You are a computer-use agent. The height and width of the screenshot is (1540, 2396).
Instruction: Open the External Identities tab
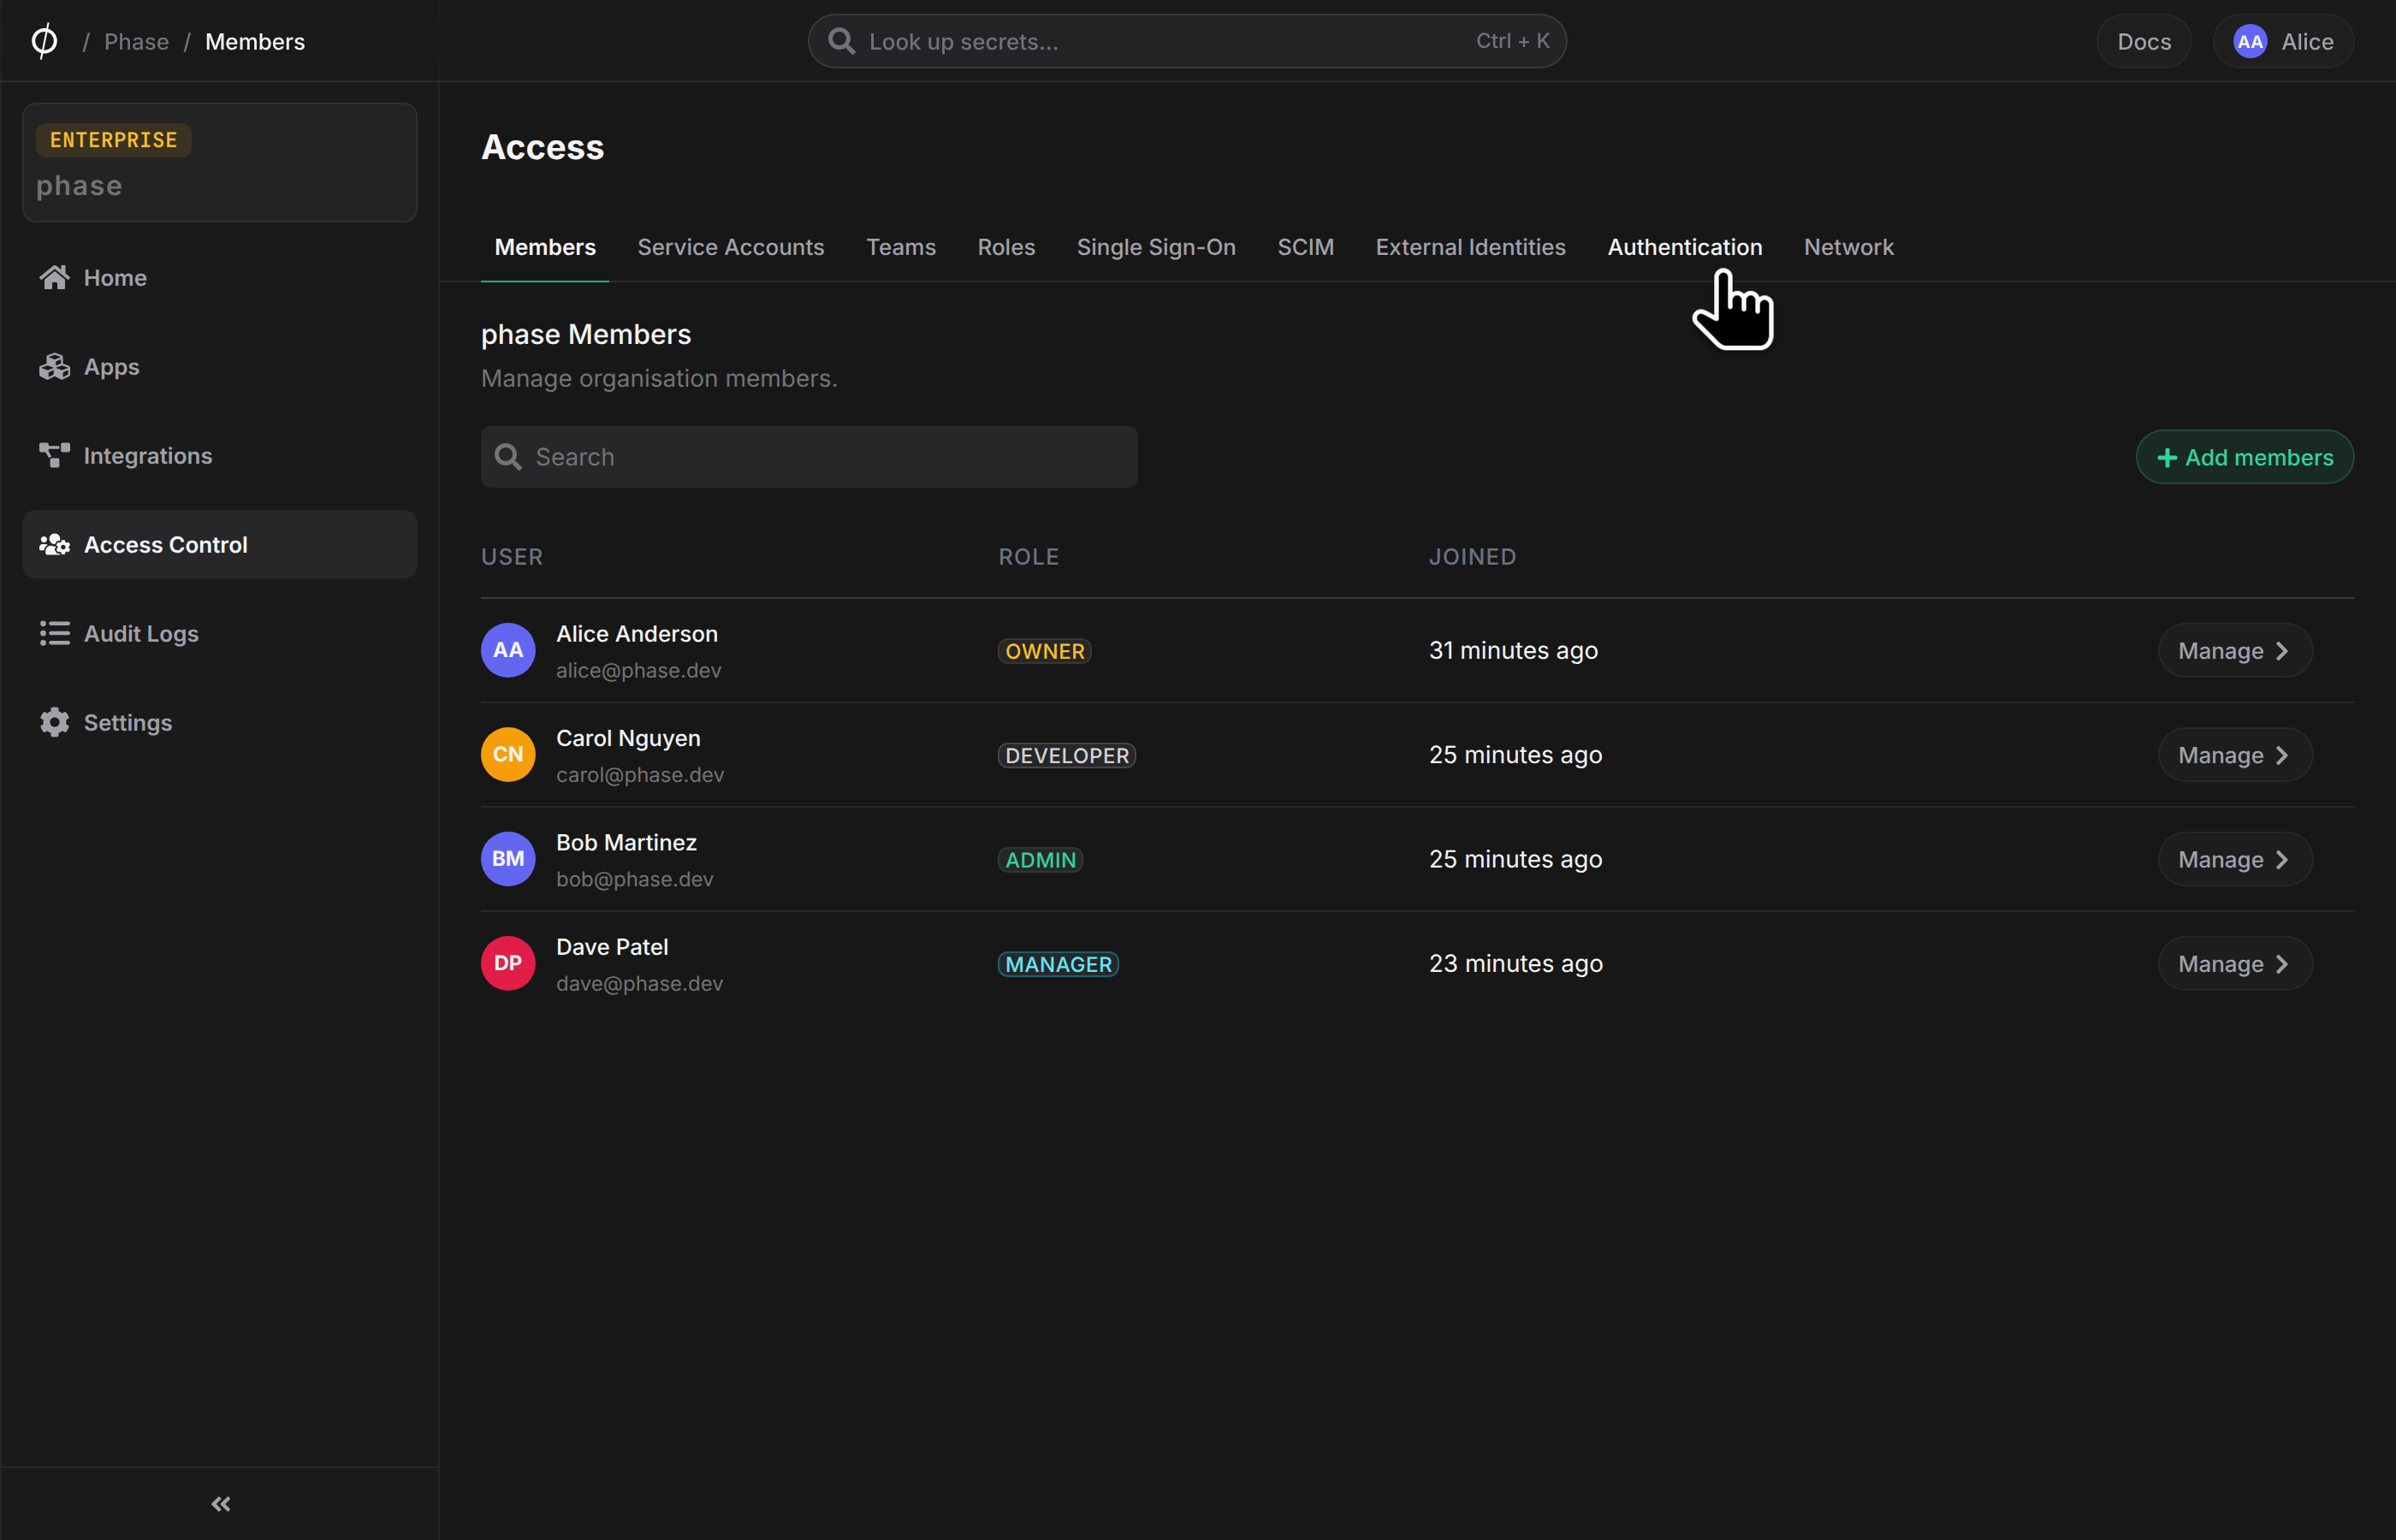(x=1470, y=247)
